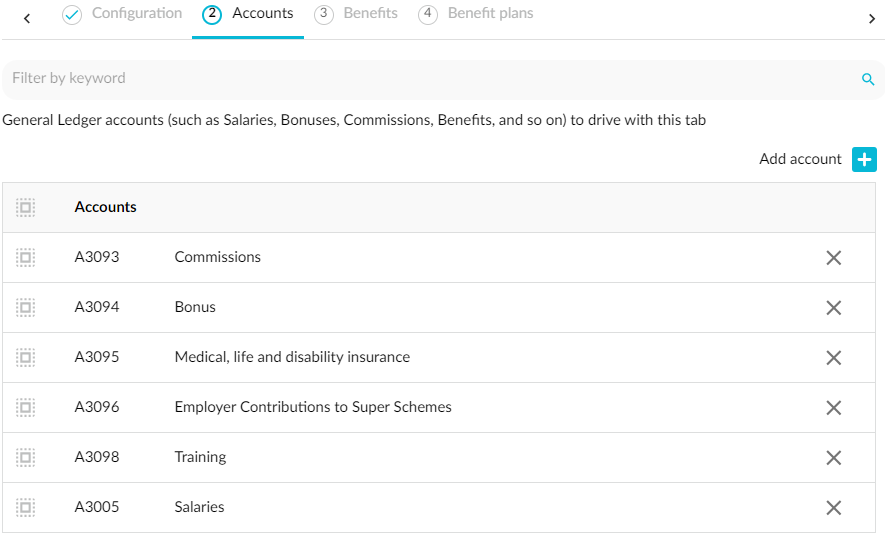This screenshot has height=535, width=885.
Task: Select the A3093 Commissions row checkbox
Action: pyautogui.click(x=26, y=258)
